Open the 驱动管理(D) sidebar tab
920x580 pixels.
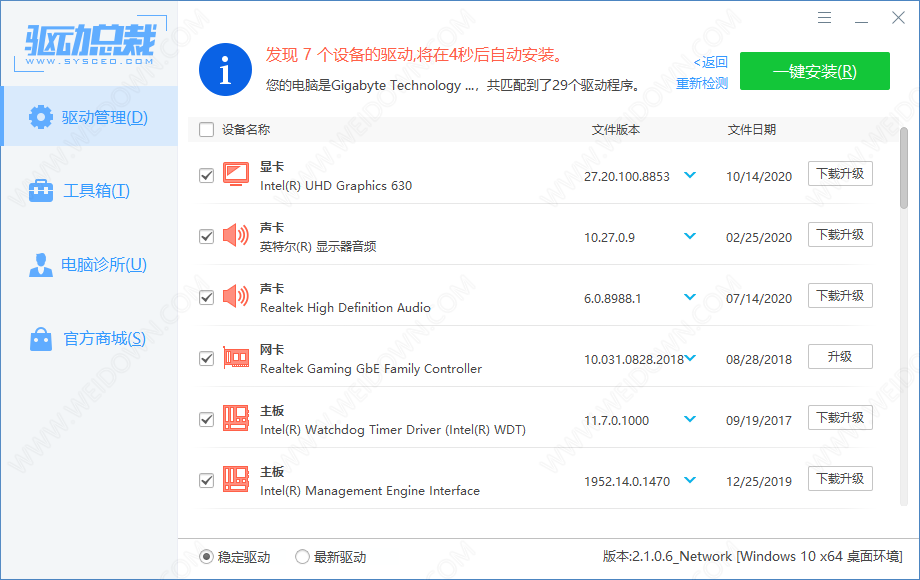pos(90,117)
